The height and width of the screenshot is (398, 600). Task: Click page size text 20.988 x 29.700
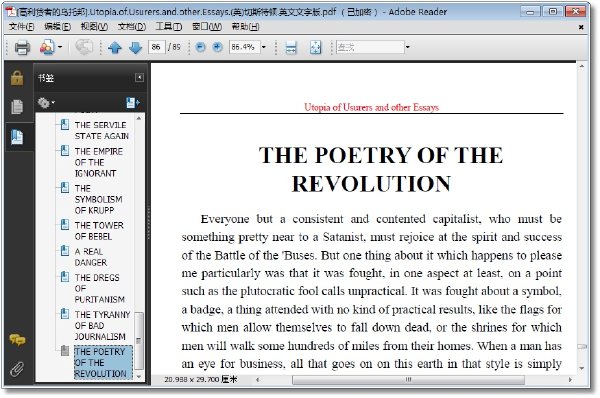click(201, 379)
